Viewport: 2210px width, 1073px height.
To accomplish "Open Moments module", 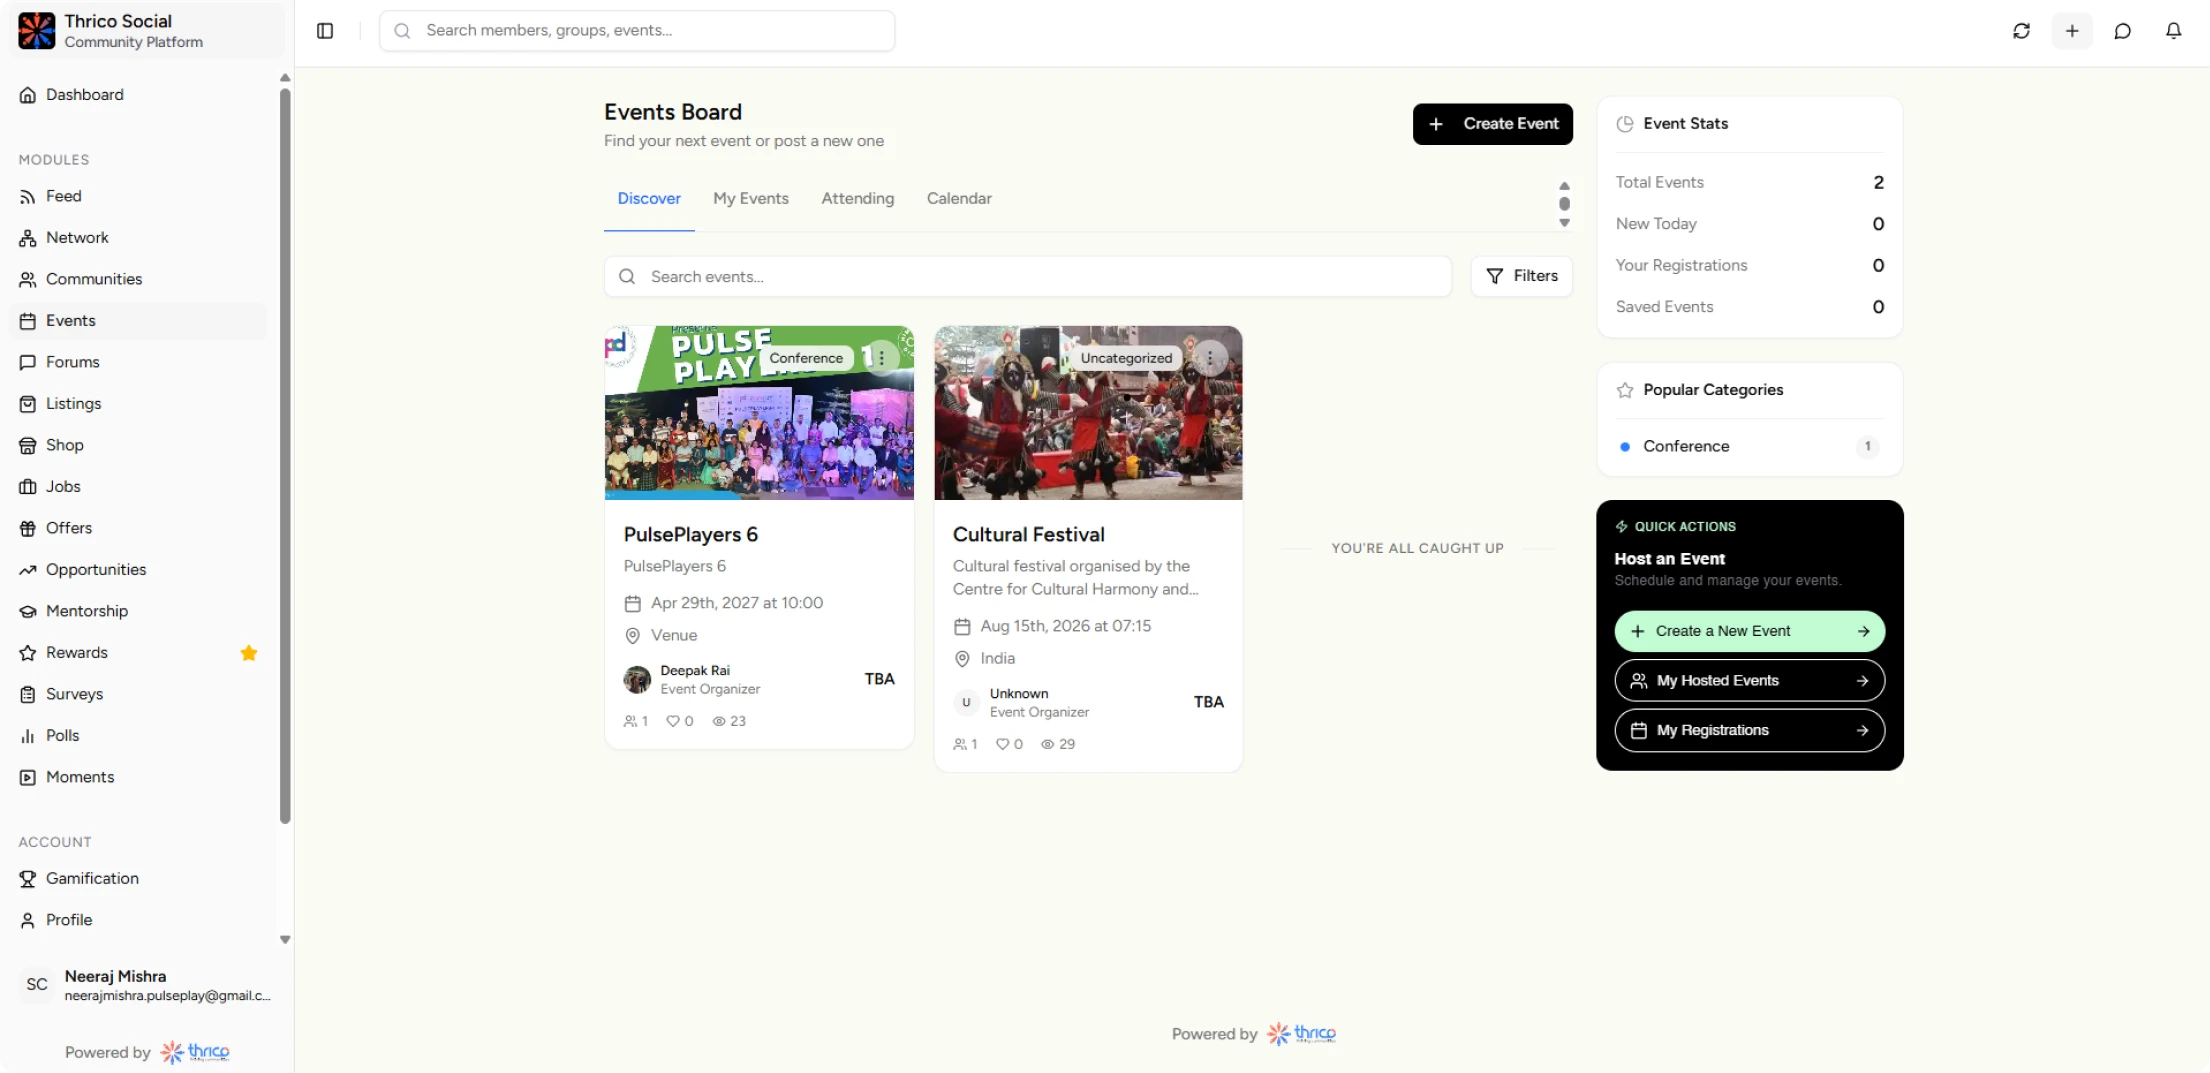I will [140, 777].
